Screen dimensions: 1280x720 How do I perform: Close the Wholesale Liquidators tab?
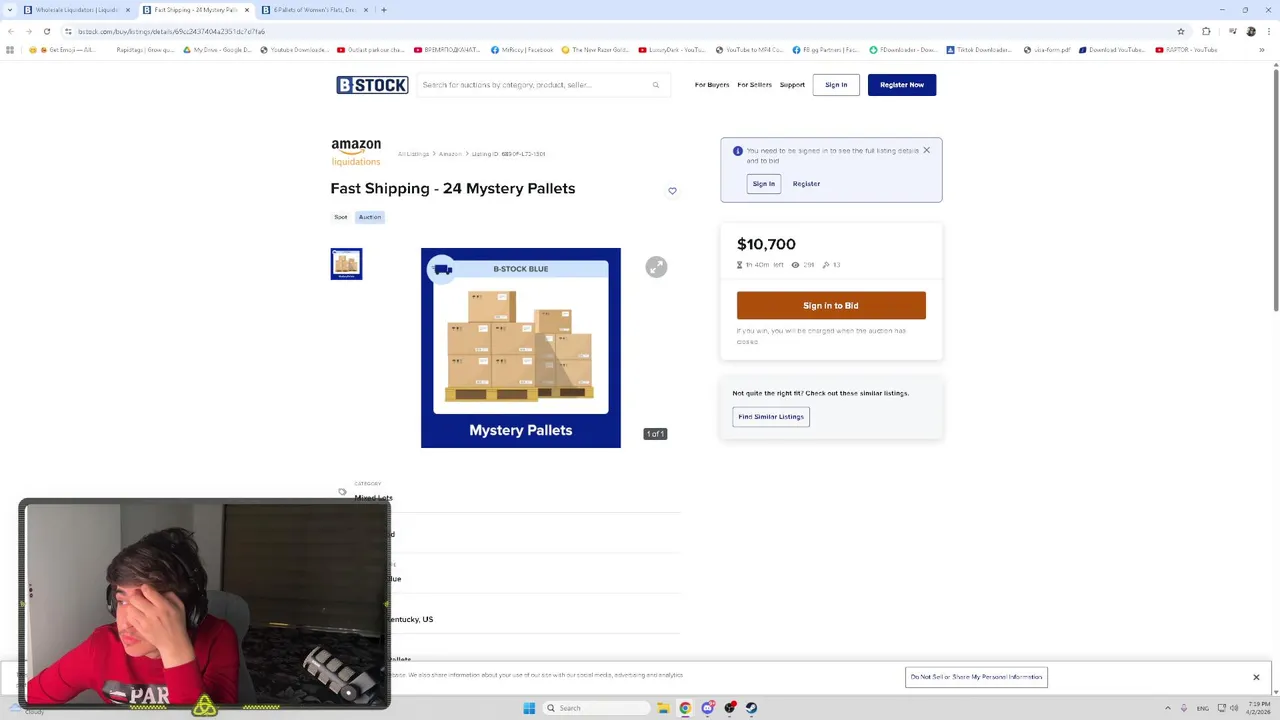tap(127, 10)
